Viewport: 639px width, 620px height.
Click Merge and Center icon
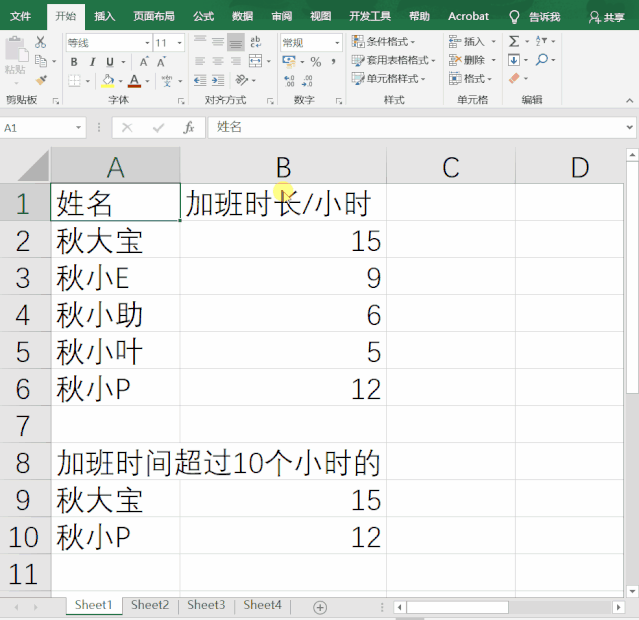tap(256, 61)
